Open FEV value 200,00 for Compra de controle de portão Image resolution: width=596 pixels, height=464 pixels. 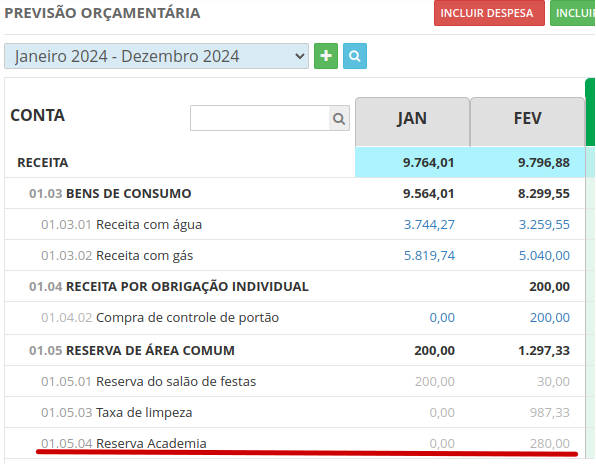pos(550,318)
